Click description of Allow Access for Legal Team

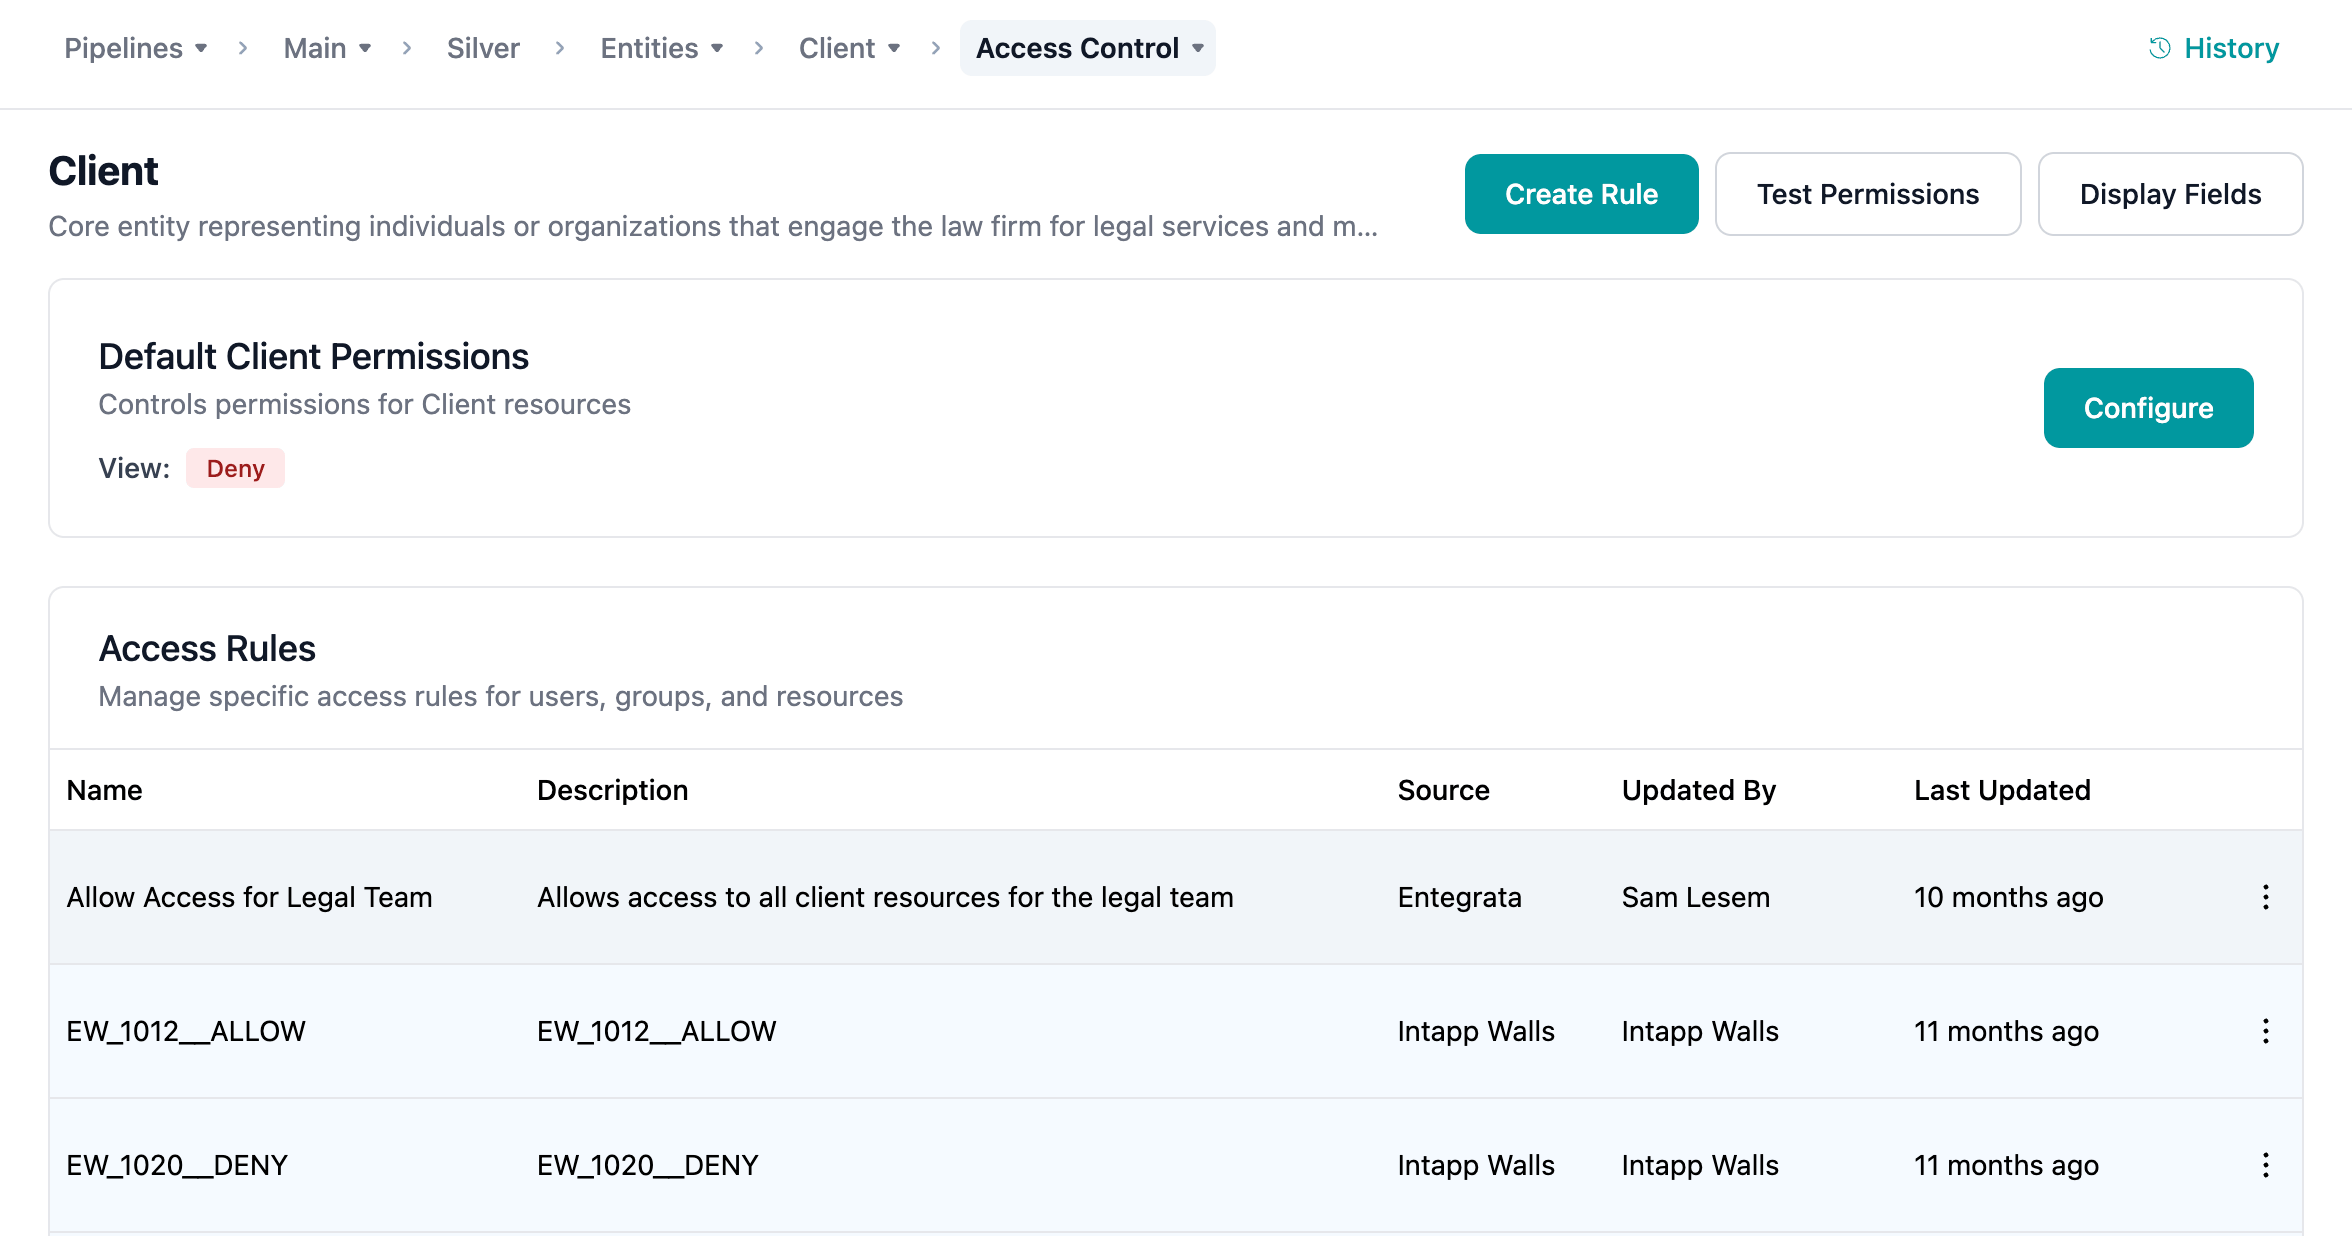tap(885, 897)
